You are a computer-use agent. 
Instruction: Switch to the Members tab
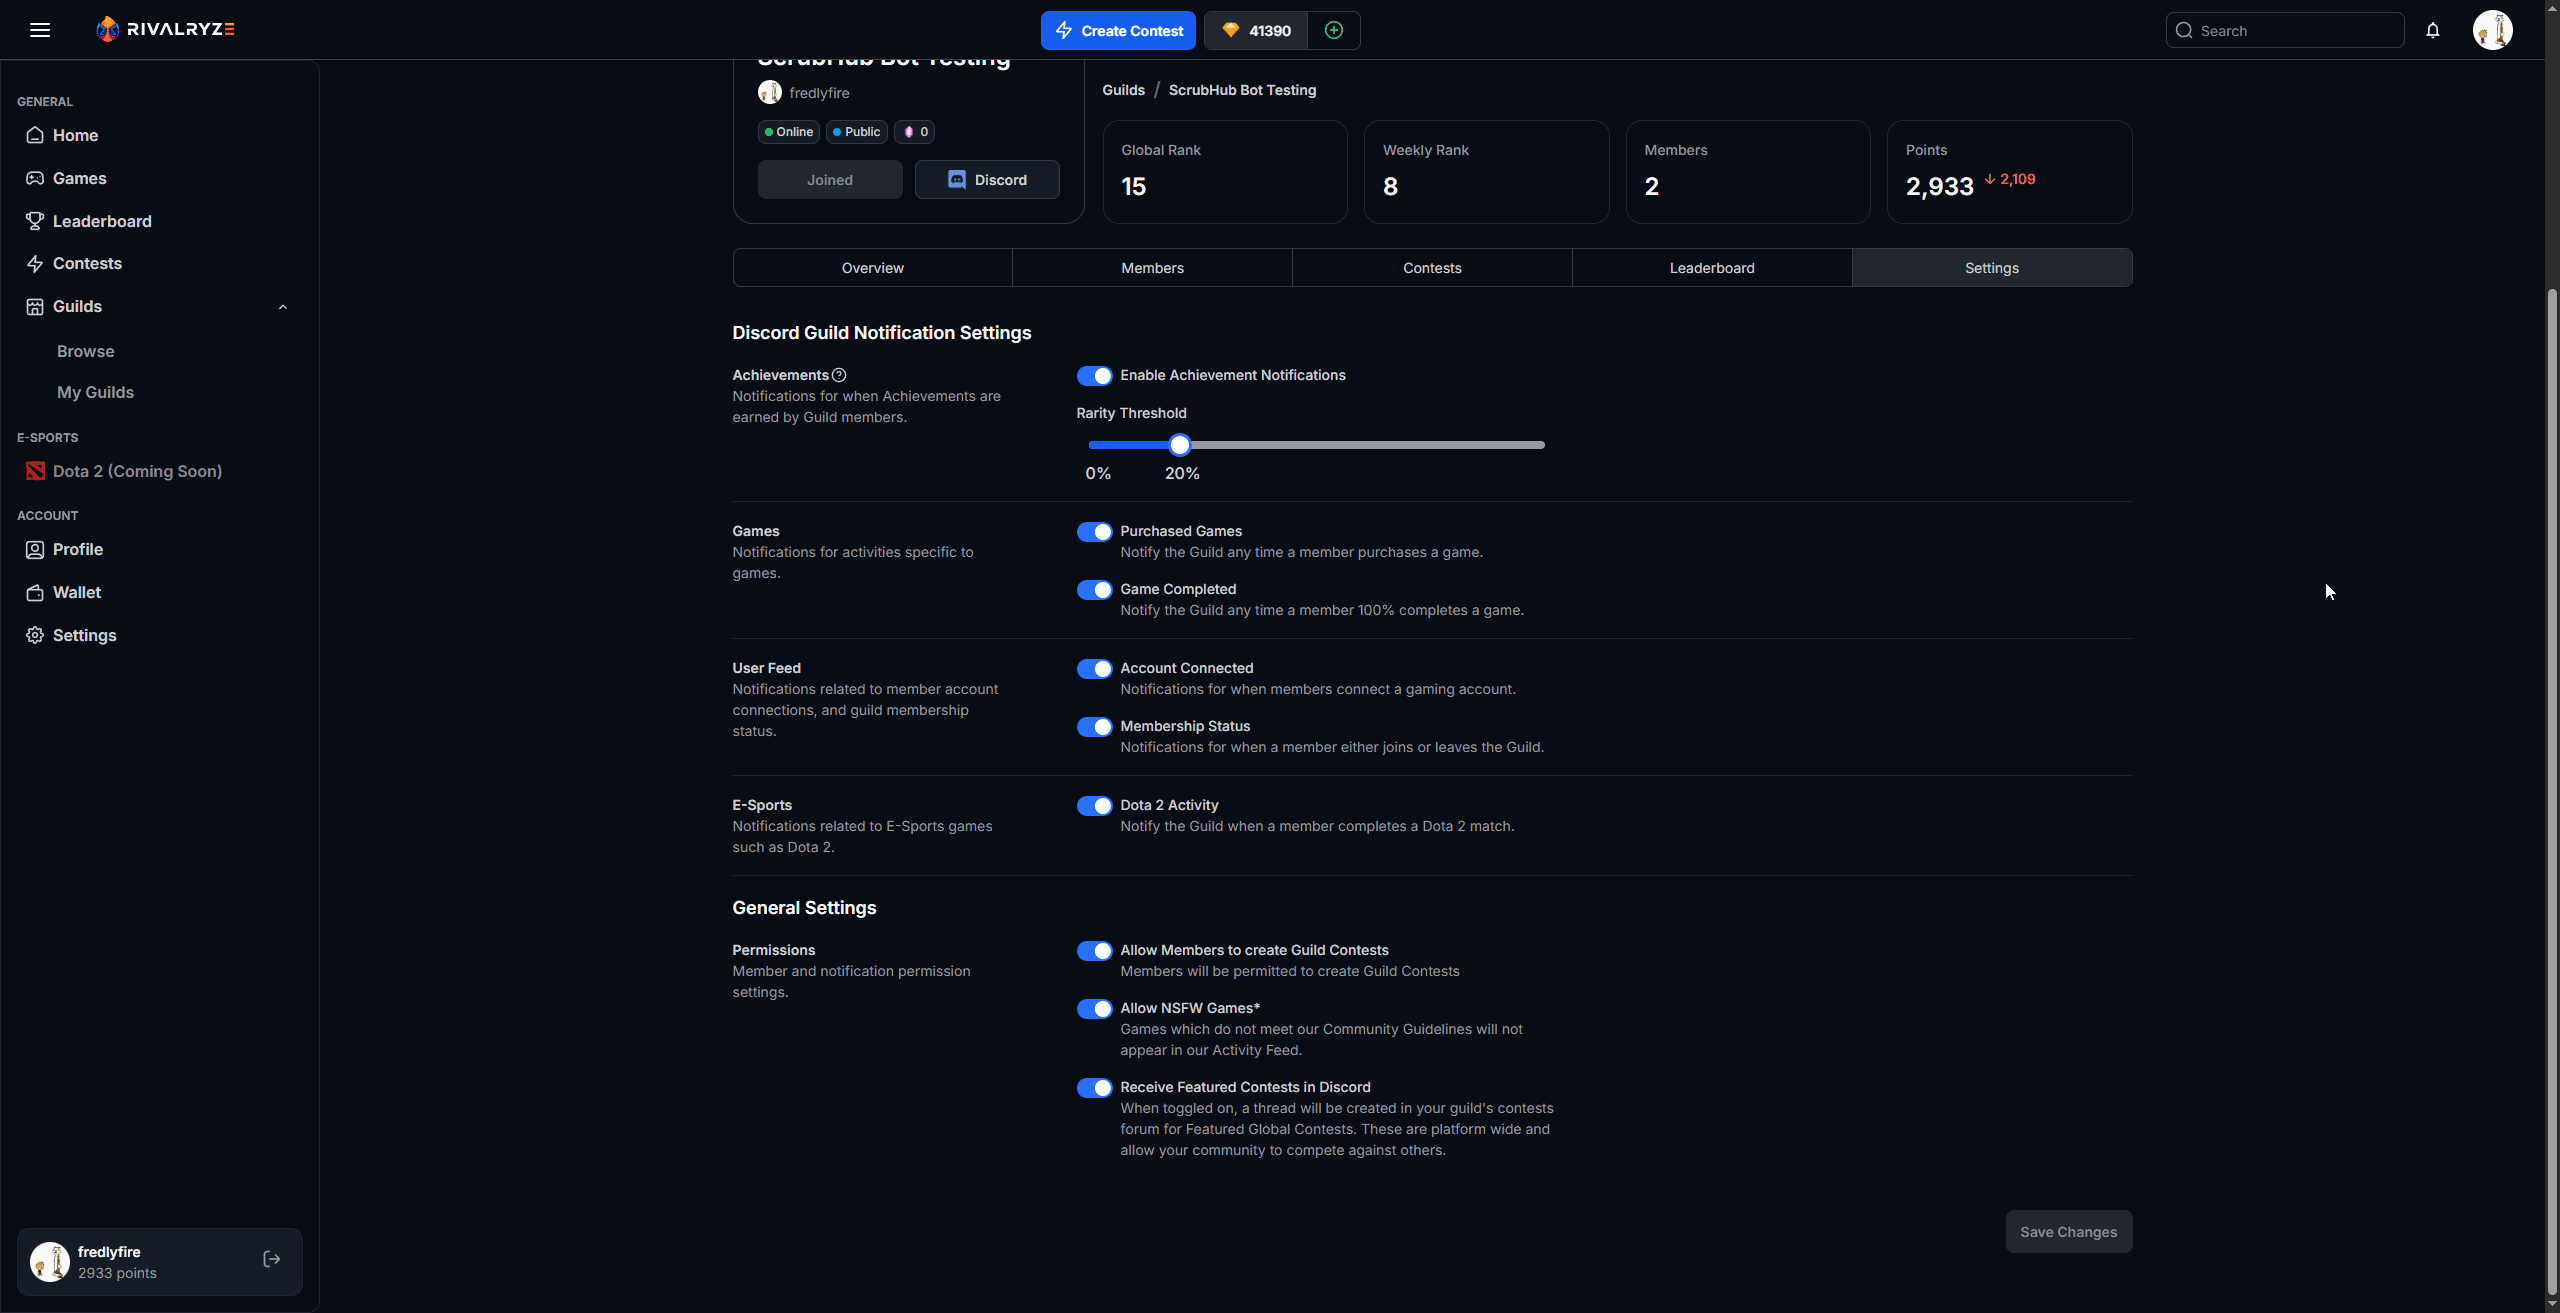tap(1152, 268)
